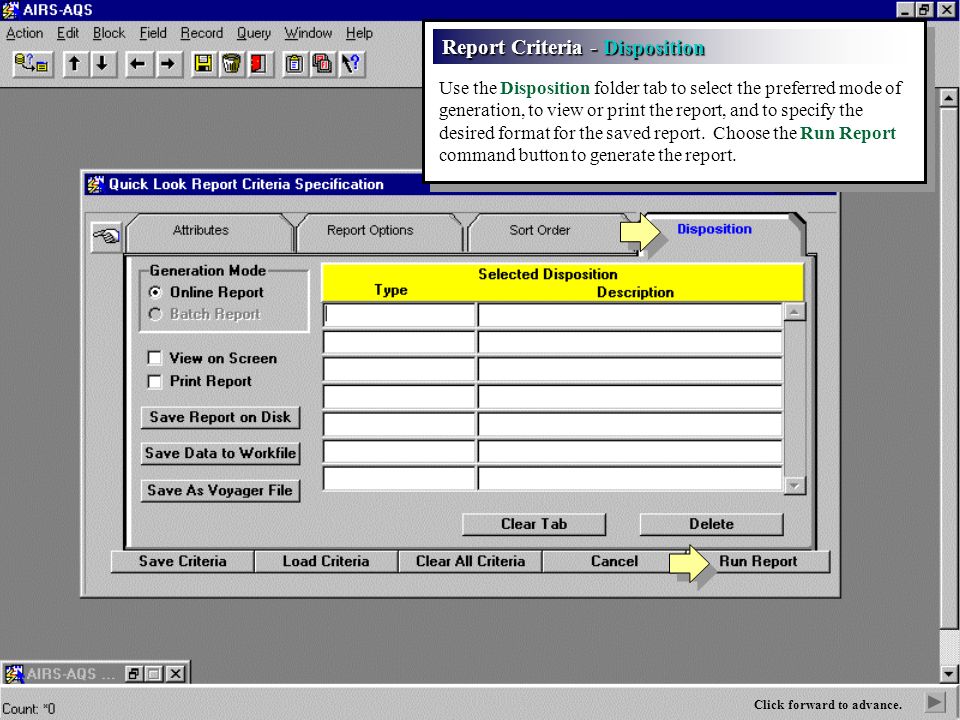Viewport: 960px width, 720px height.
Task: Click the last Description field in disposition table
Action: click(x=630, y=478)
